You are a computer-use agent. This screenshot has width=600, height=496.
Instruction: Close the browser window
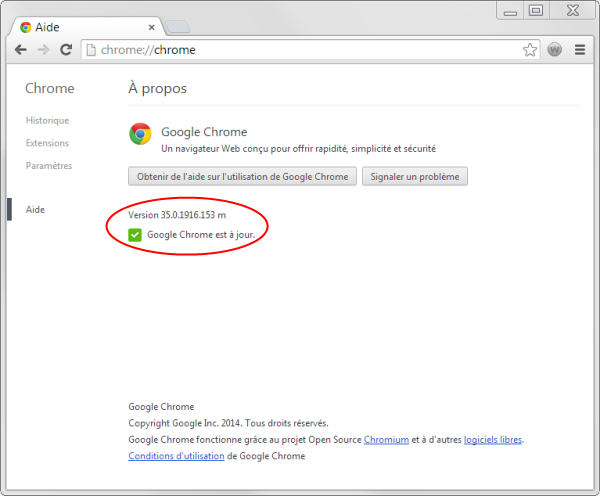[x=573, y=10]
